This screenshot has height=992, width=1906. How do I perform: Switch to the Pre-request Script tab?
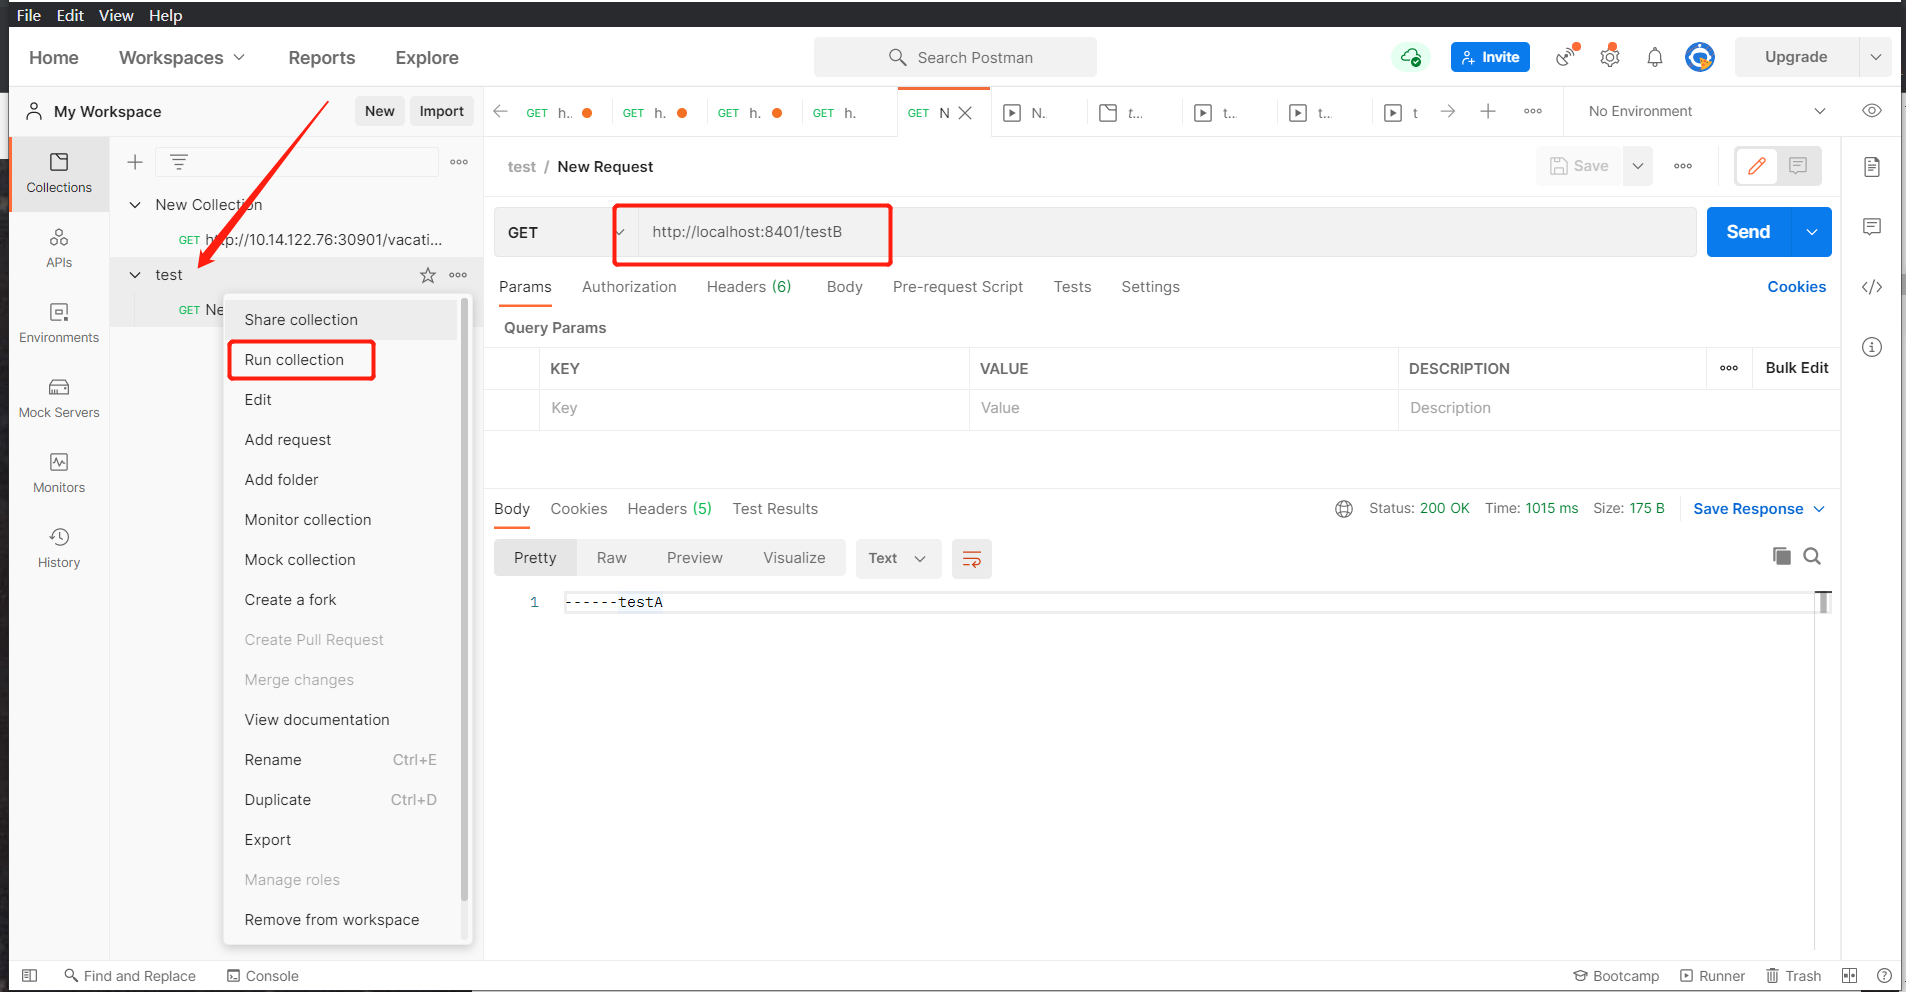(957, 287)
